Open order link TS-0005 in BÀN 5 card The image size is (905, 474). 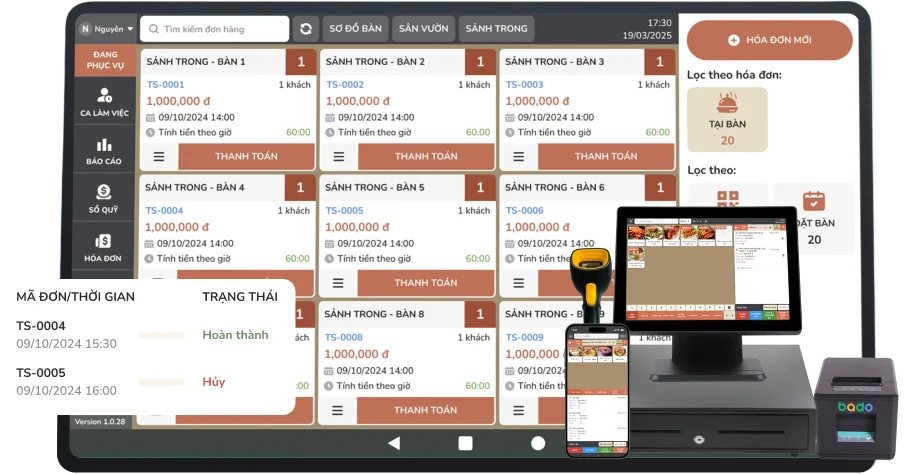[x=345, y=211]
